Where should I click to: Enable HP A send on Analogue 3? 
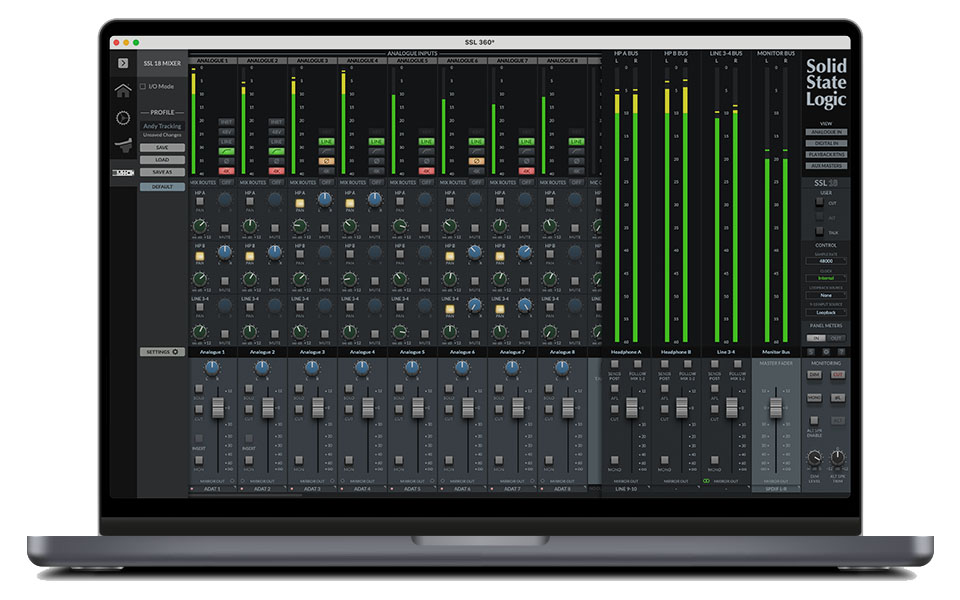point(299,203)
